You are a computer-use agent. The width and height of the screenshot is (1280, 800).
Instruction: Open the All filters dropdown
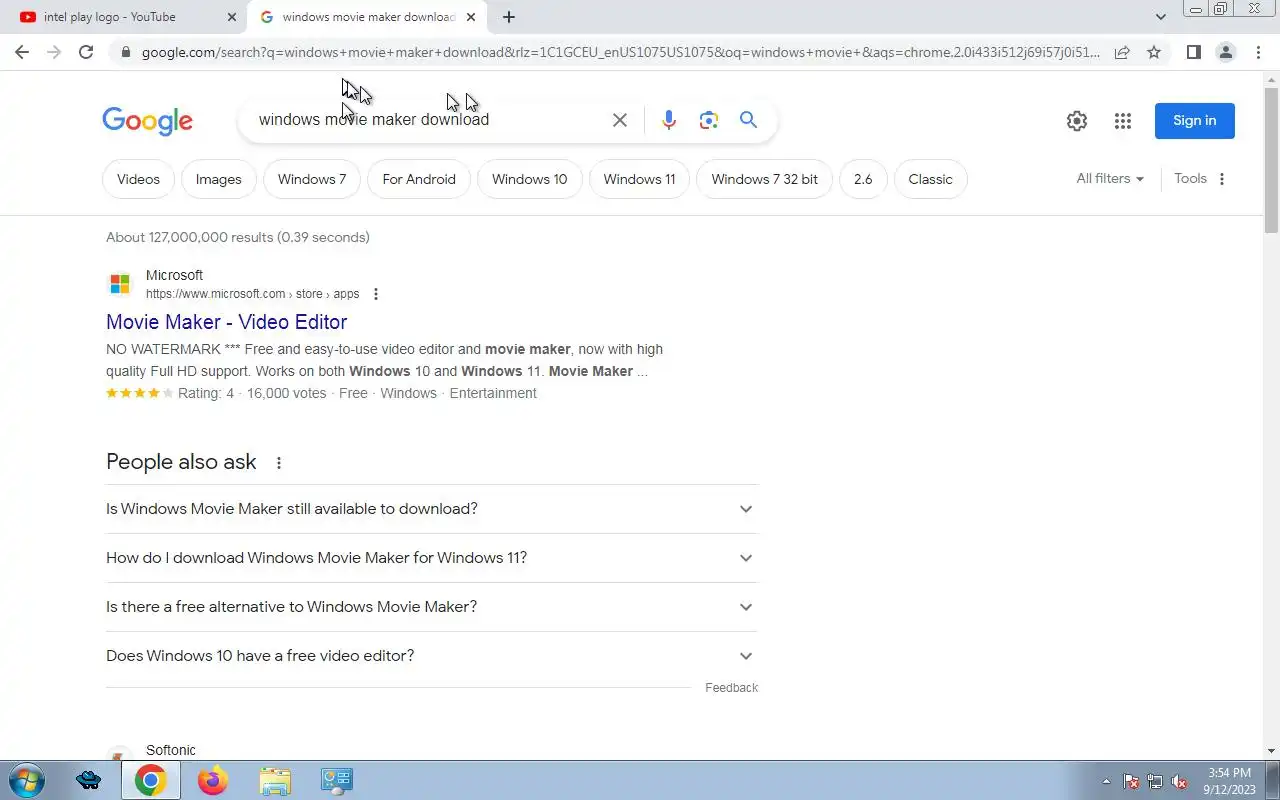pos(1110,179)
